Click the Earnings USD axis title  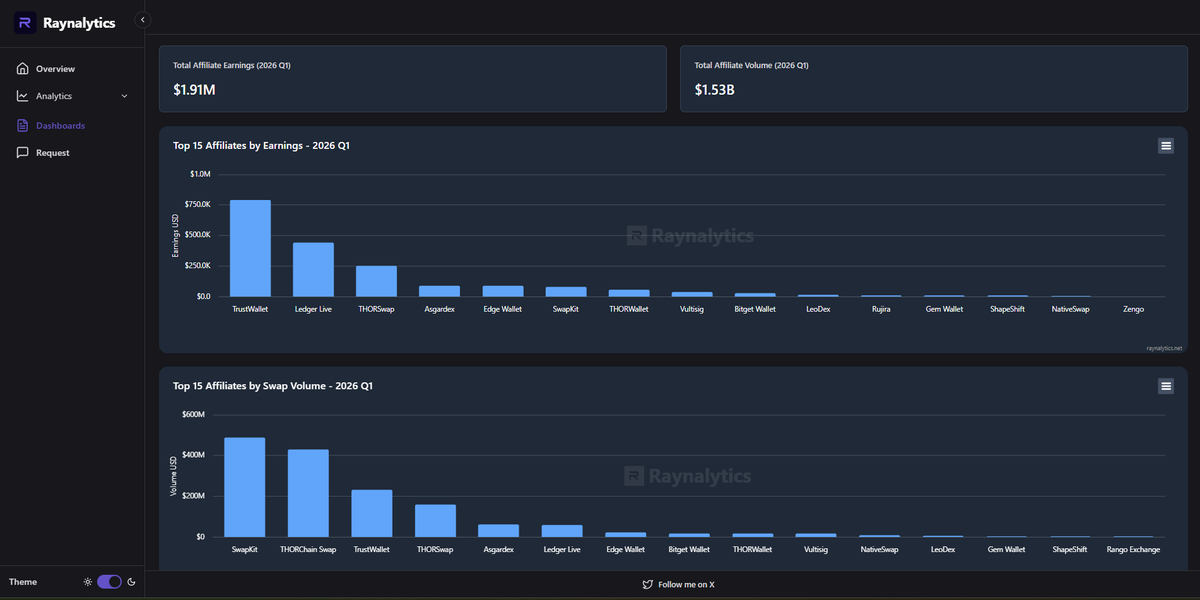[x=175, y=235]
